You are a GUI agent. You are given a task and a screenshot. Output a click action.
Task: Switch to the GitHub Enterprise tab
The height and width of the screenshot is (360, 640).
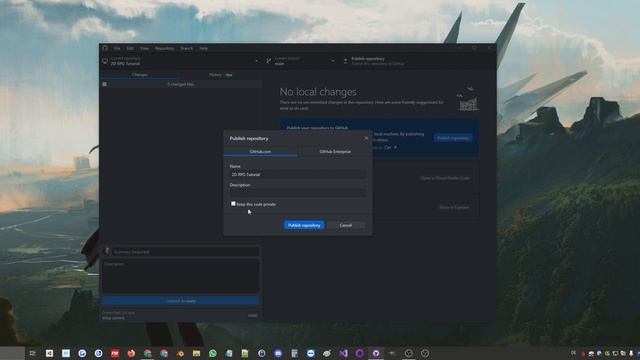[335, 151]
